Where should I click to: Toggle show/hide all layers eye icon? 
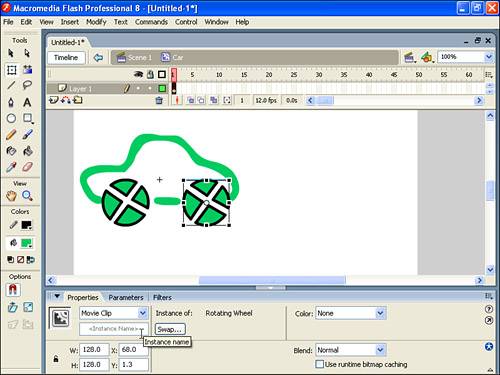pos(138,74)
